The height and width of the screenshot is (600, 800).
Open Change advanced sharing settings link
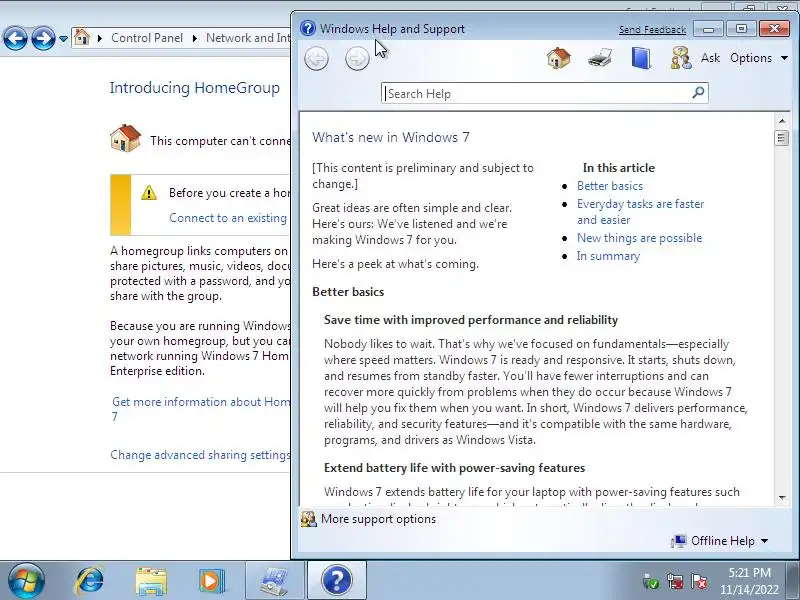pos(200,455)
